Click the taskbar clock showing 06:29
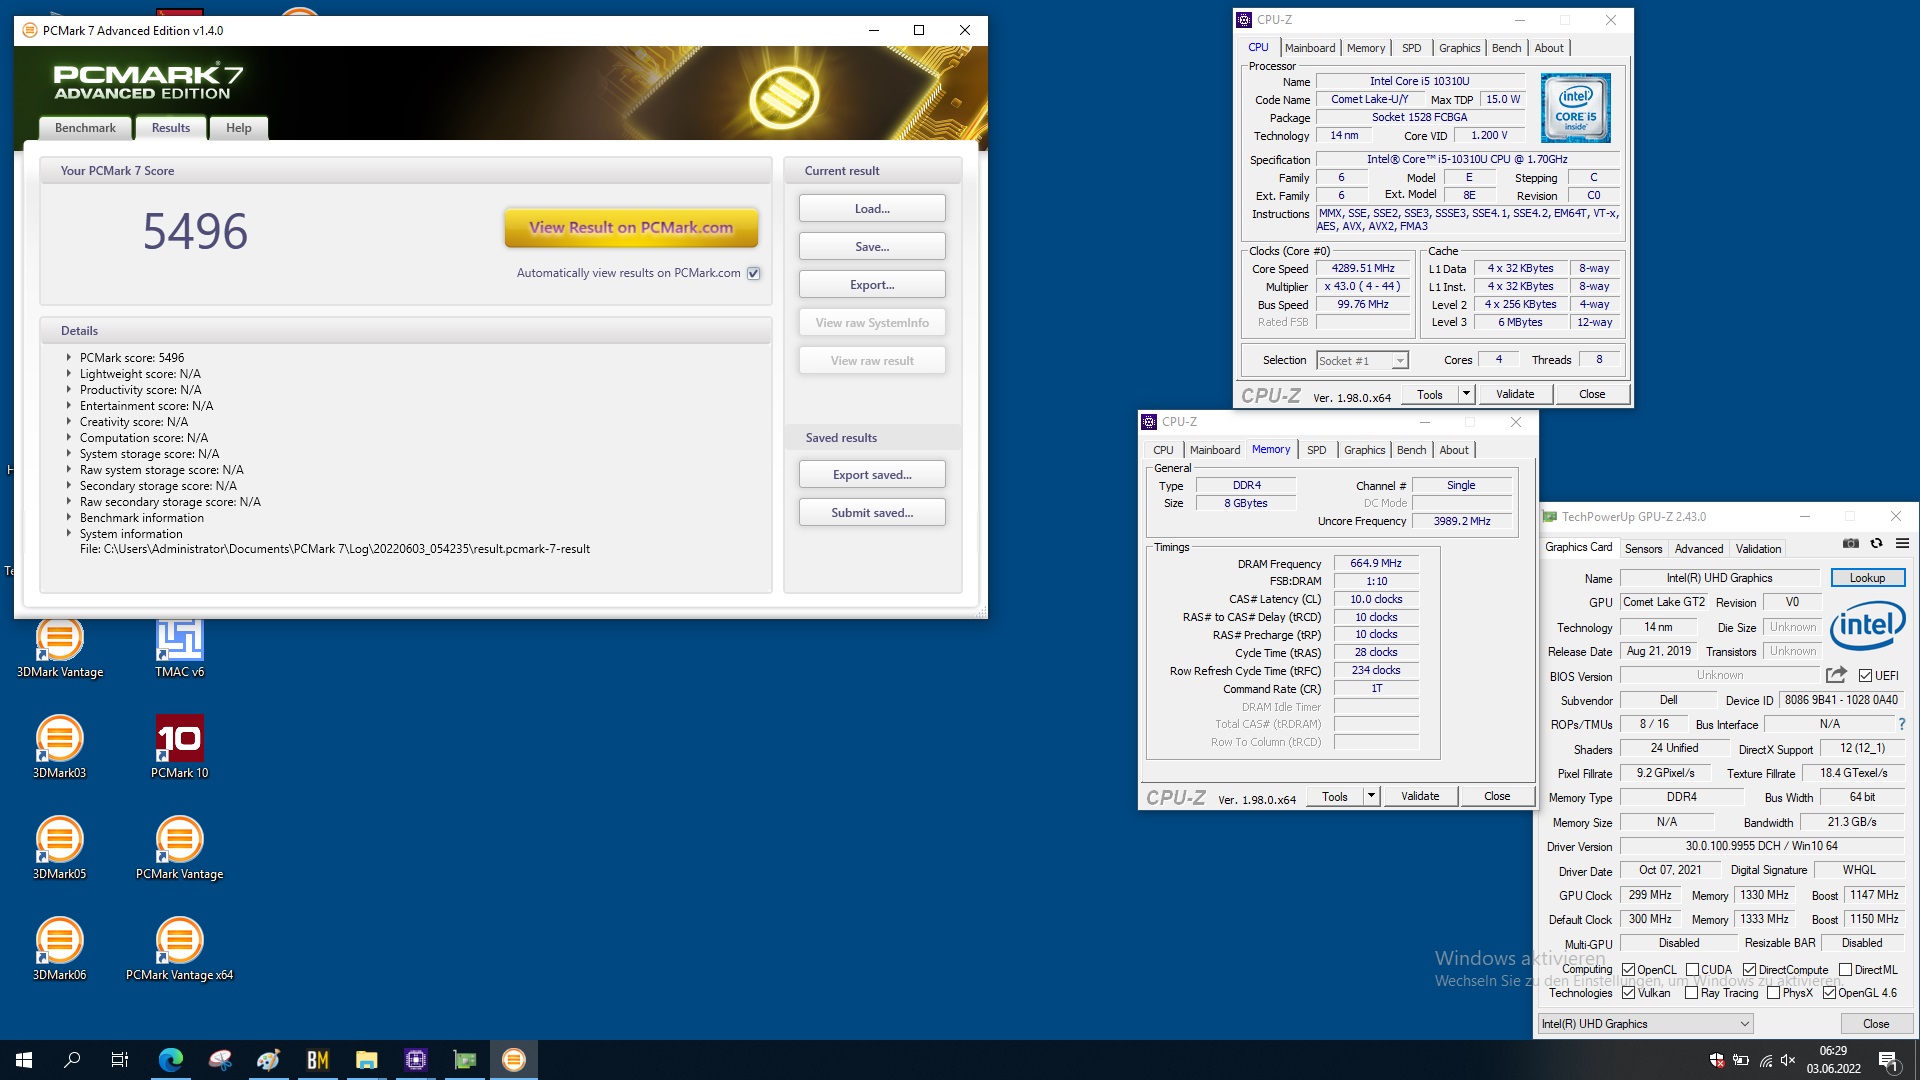 pos(1833,1060)
